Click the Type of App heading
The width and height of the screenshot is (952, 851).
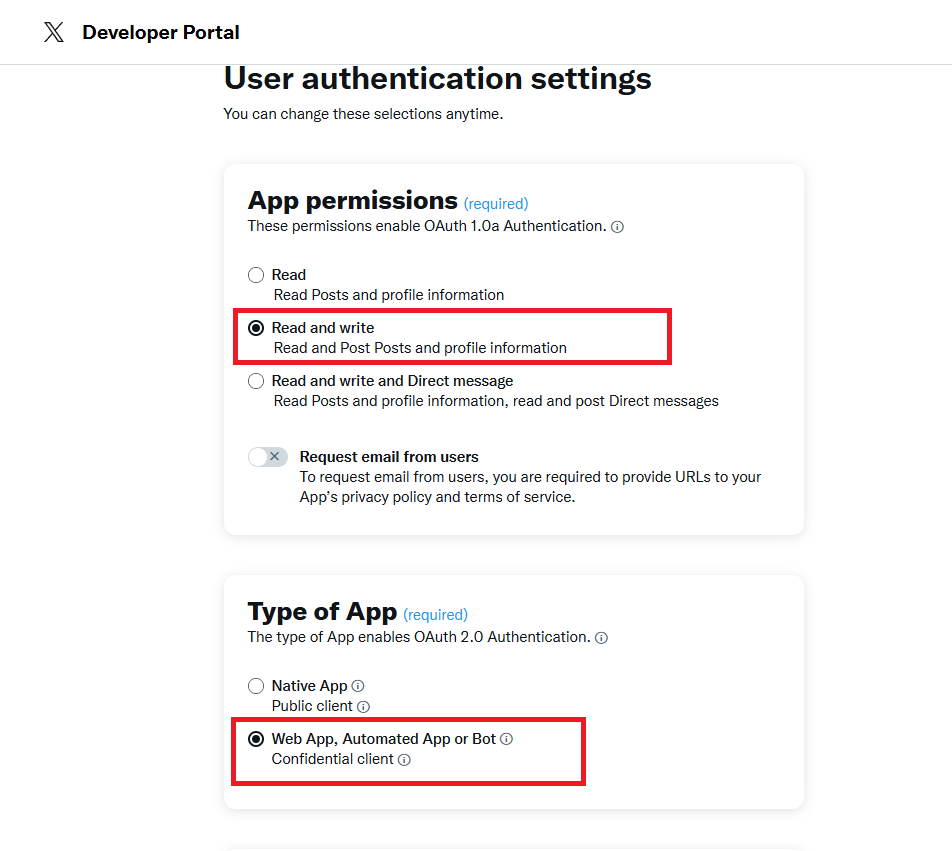pyautogui.click(x=322, y=611)
